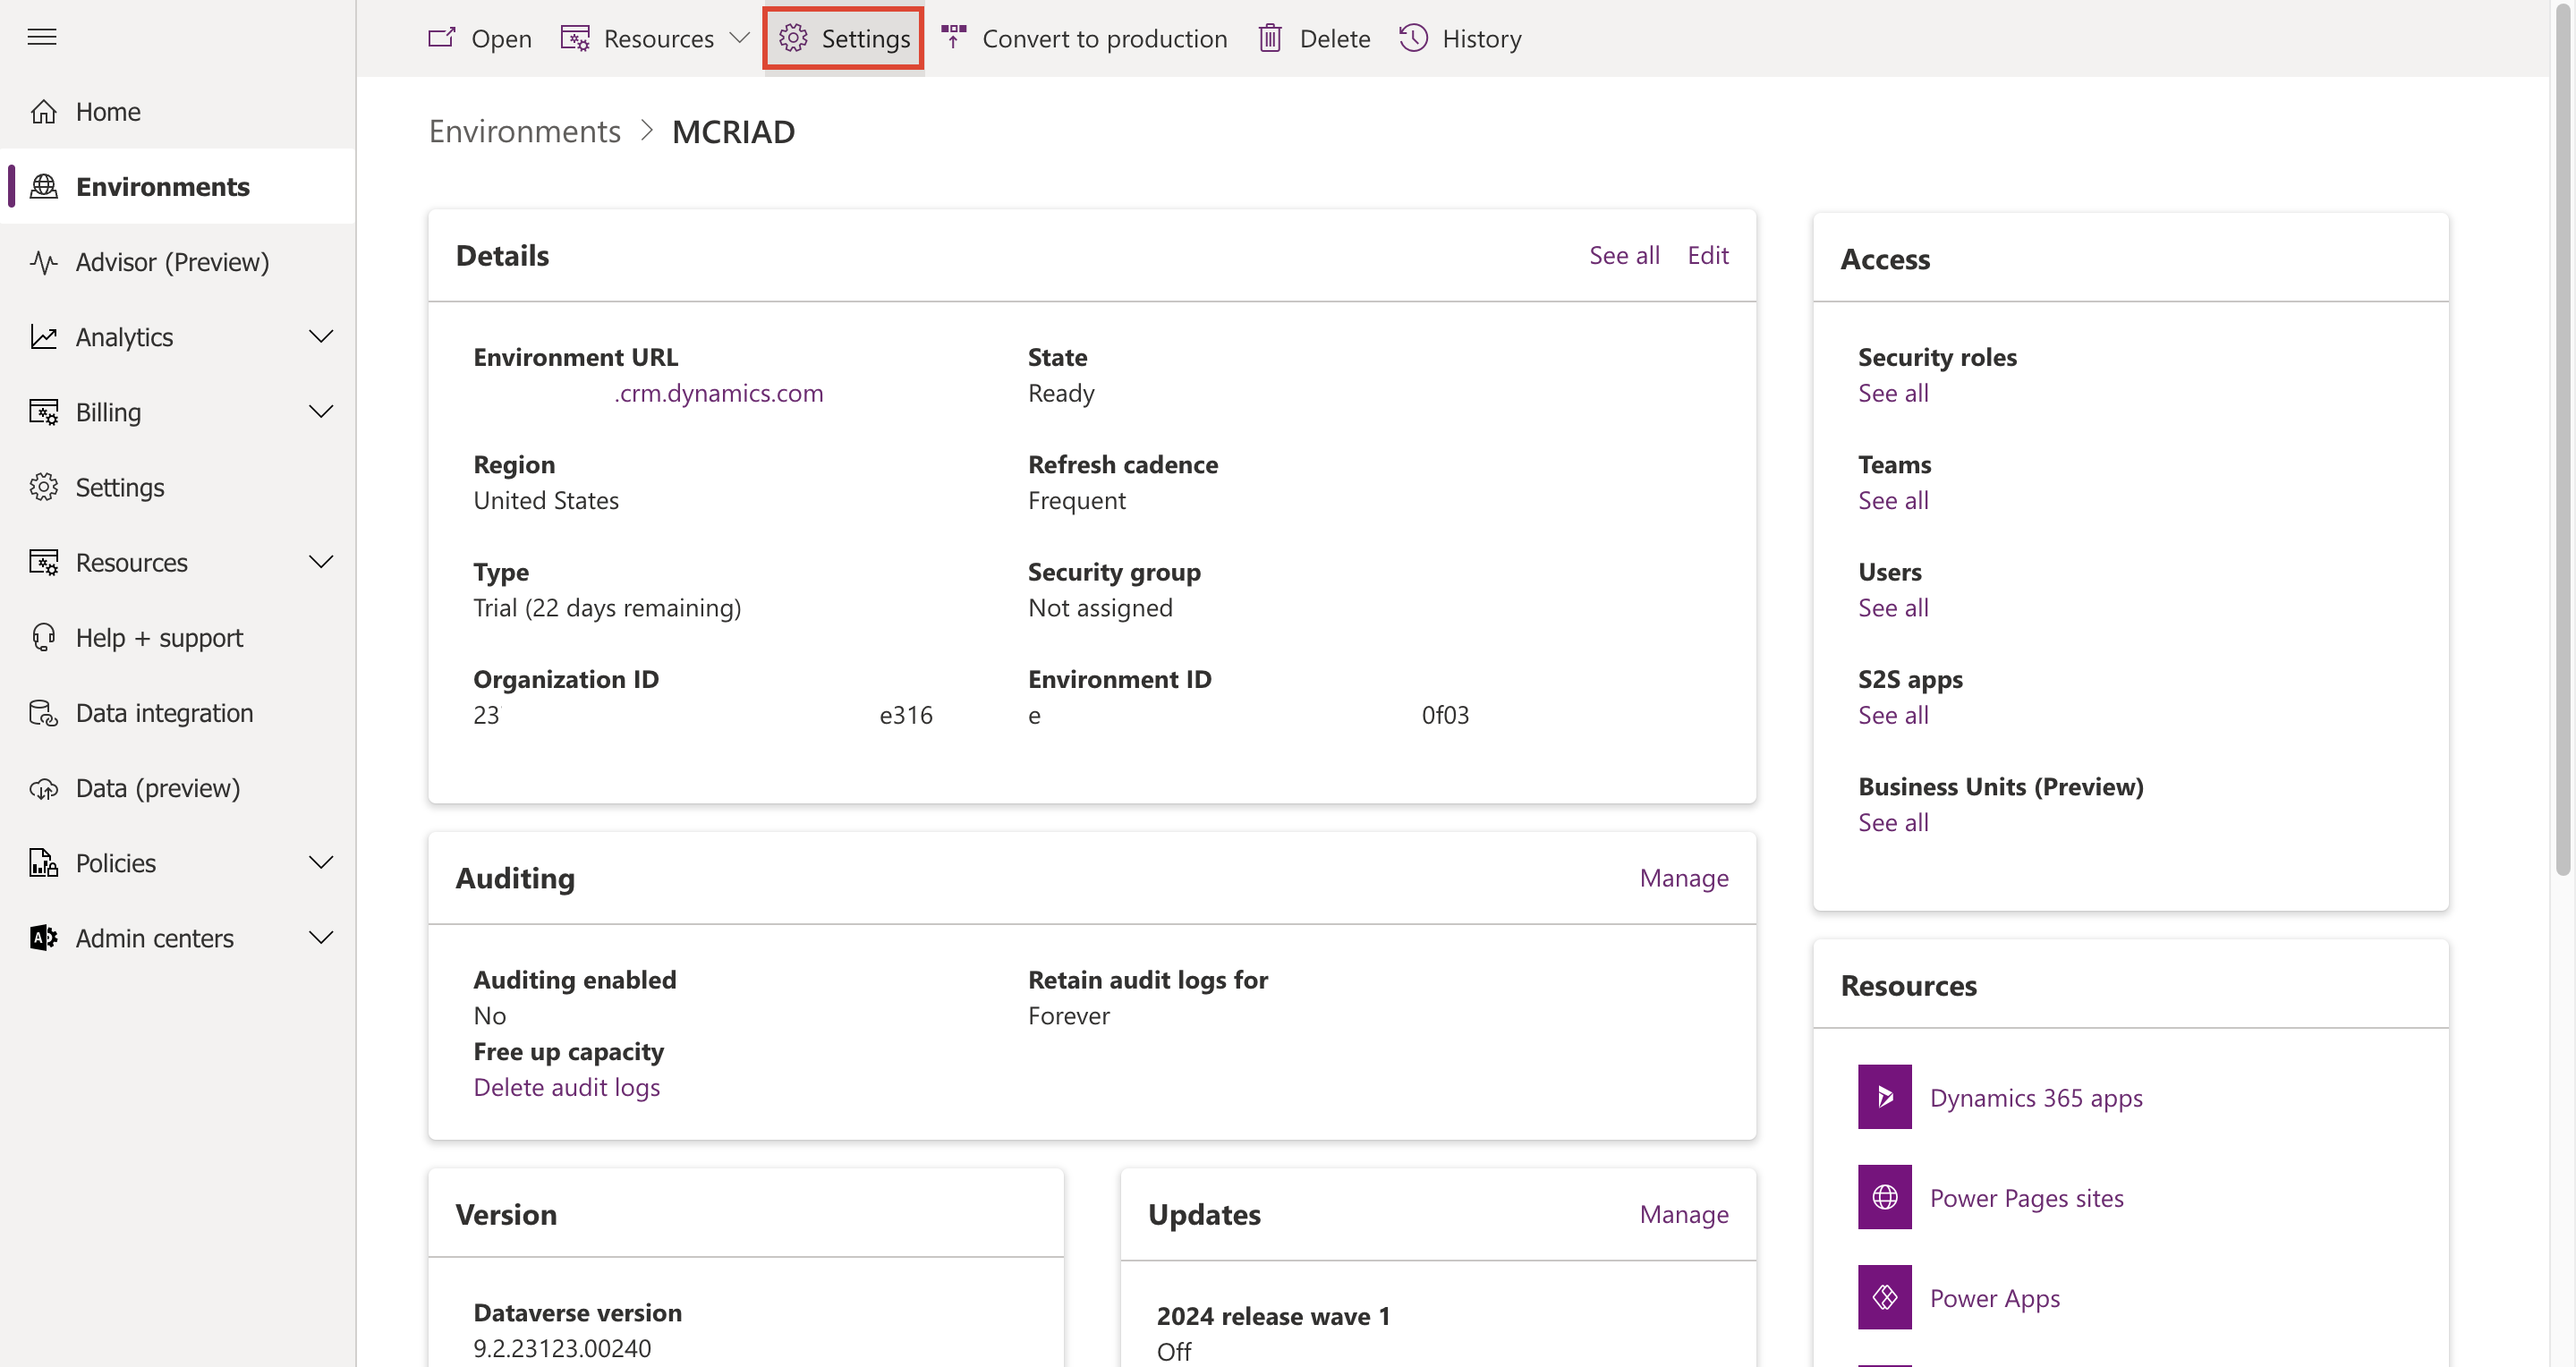This screenshot has width=2576, height=1367.
Task: Click the Home house icon
Action: [43, 111]
